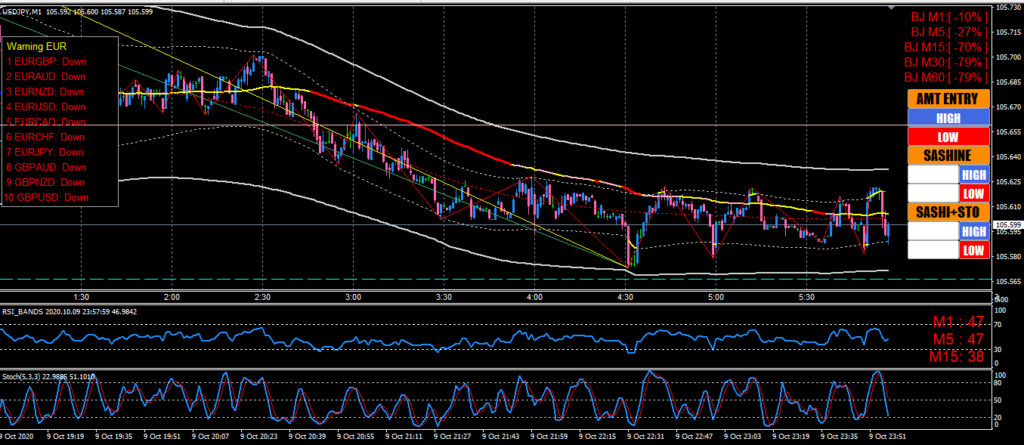Click the HIGH button directly below SASHINE

tap(972, 174)
